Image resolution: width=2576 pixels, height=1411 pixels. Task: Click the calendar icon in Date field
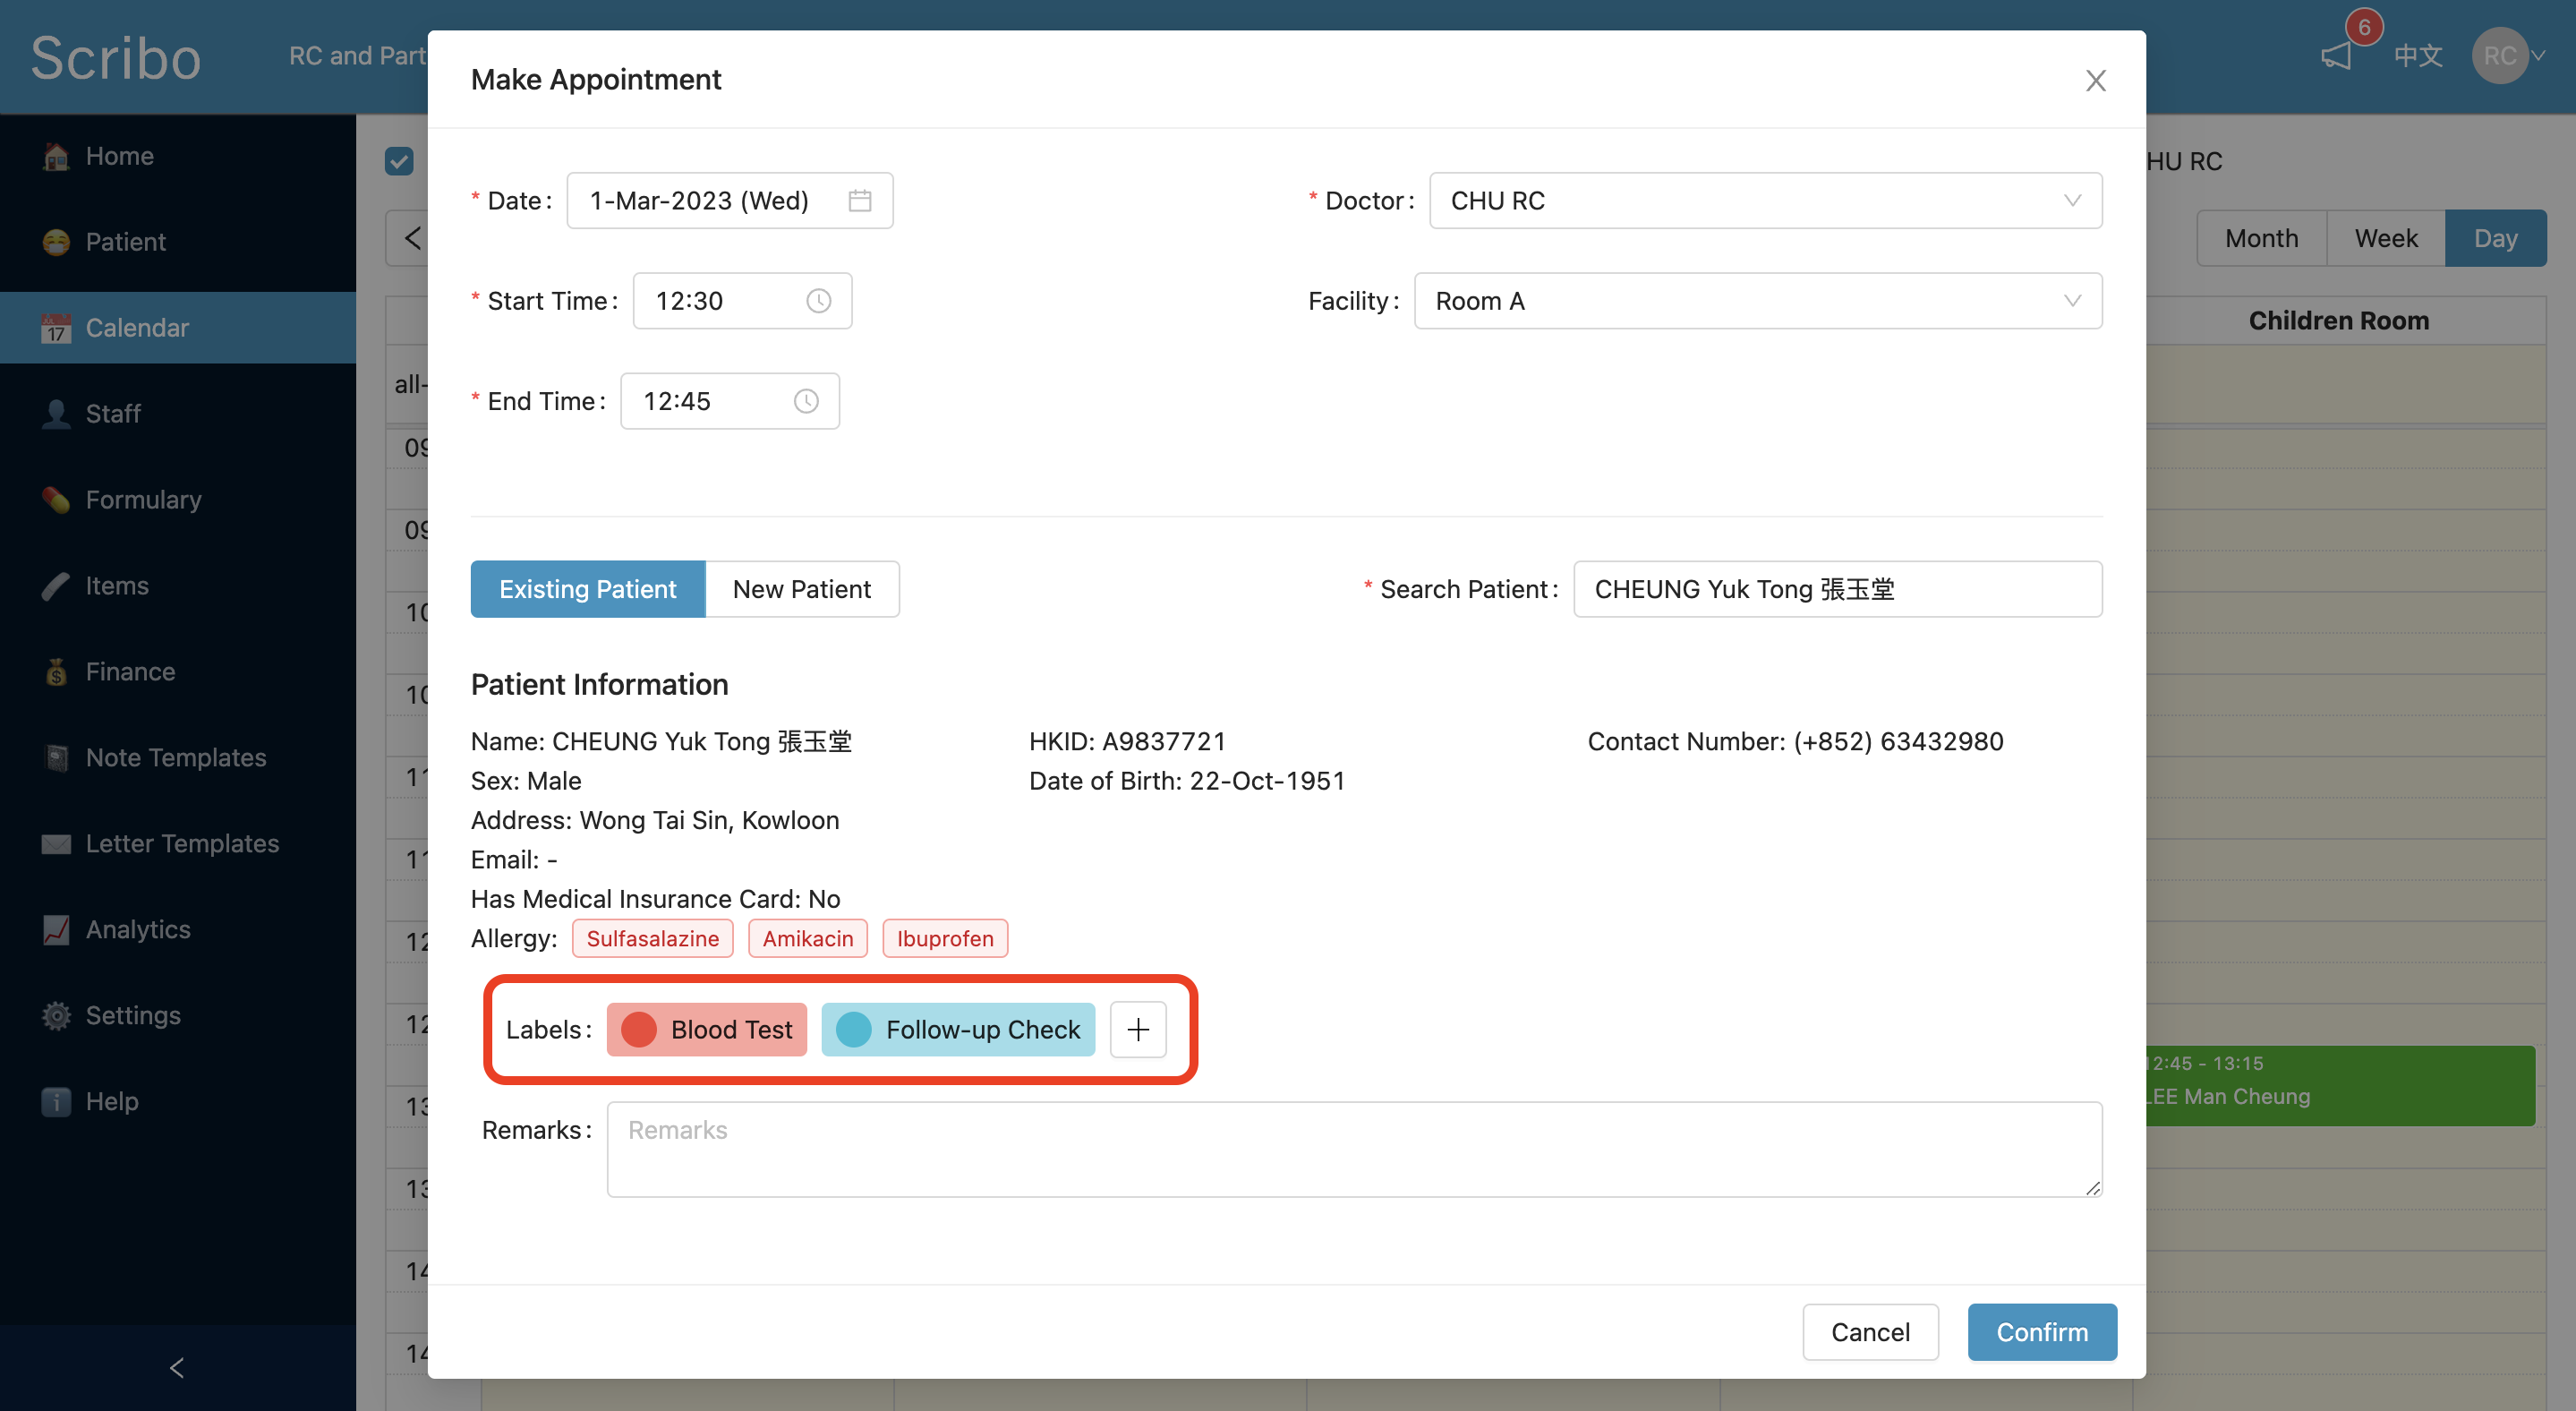(859, 201)
